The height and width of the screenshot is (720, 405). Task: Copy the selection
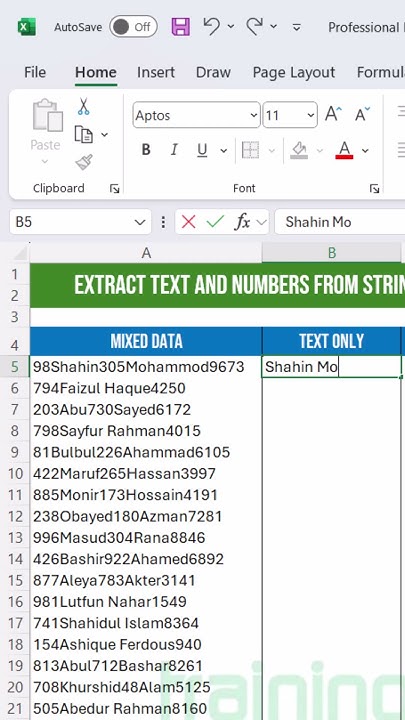tap(84, 135)
